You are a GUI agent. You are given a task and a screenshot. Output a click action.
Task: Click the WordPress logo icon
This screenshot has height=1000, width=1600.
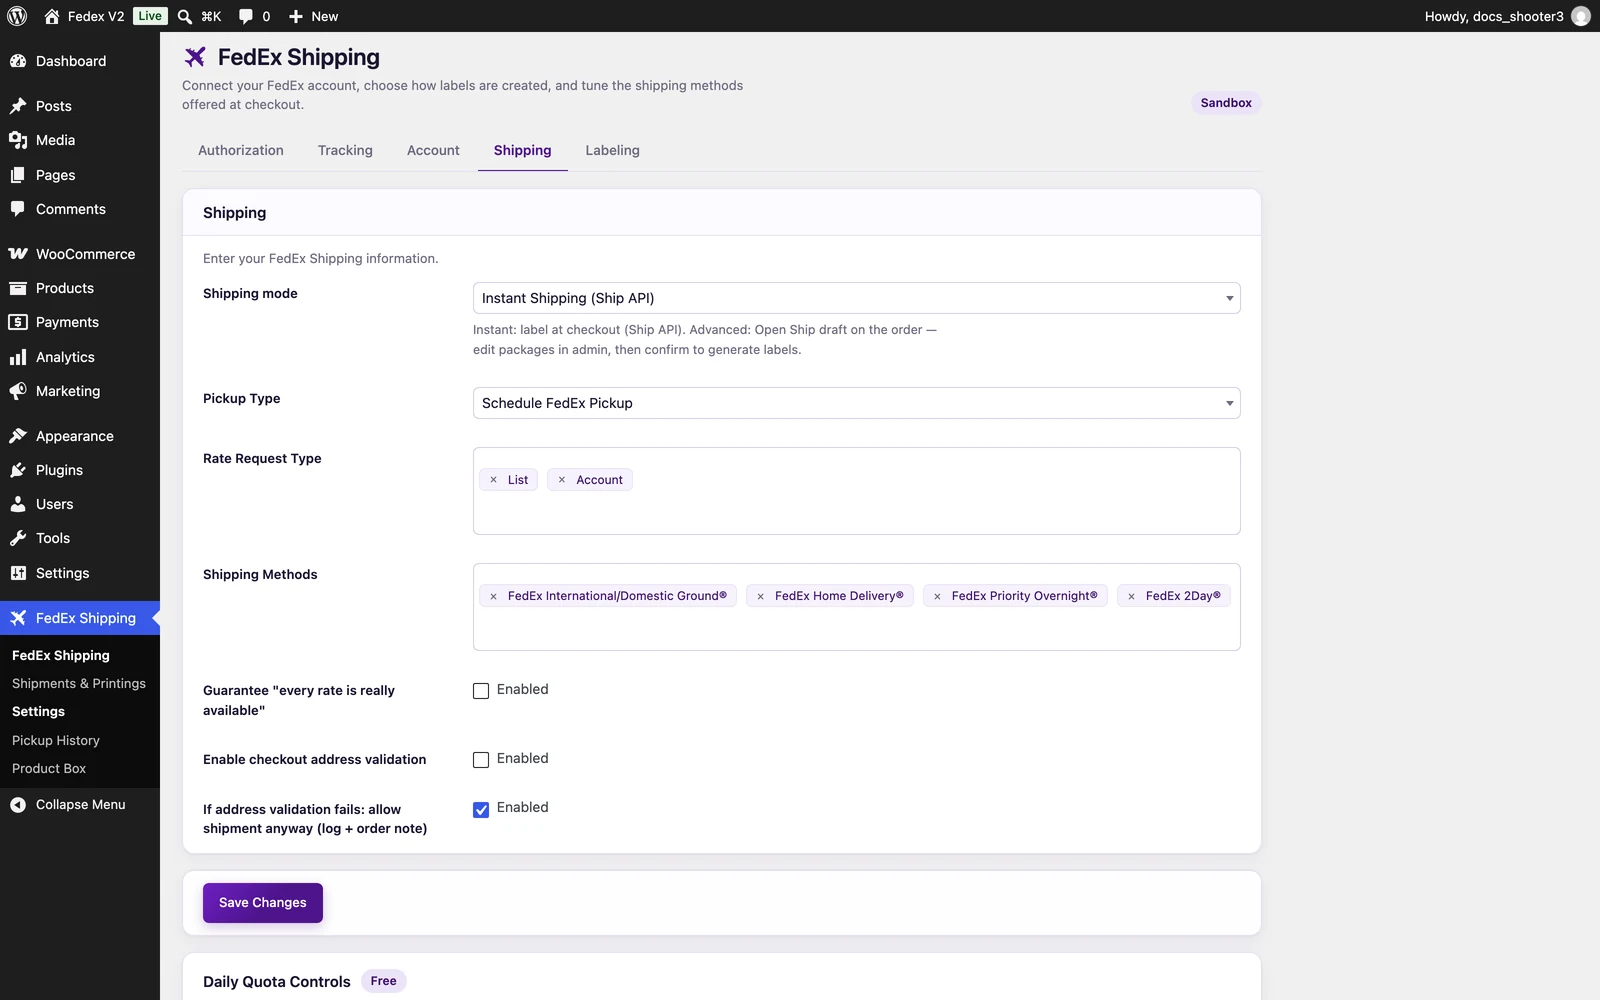click(x=17, y=16)
